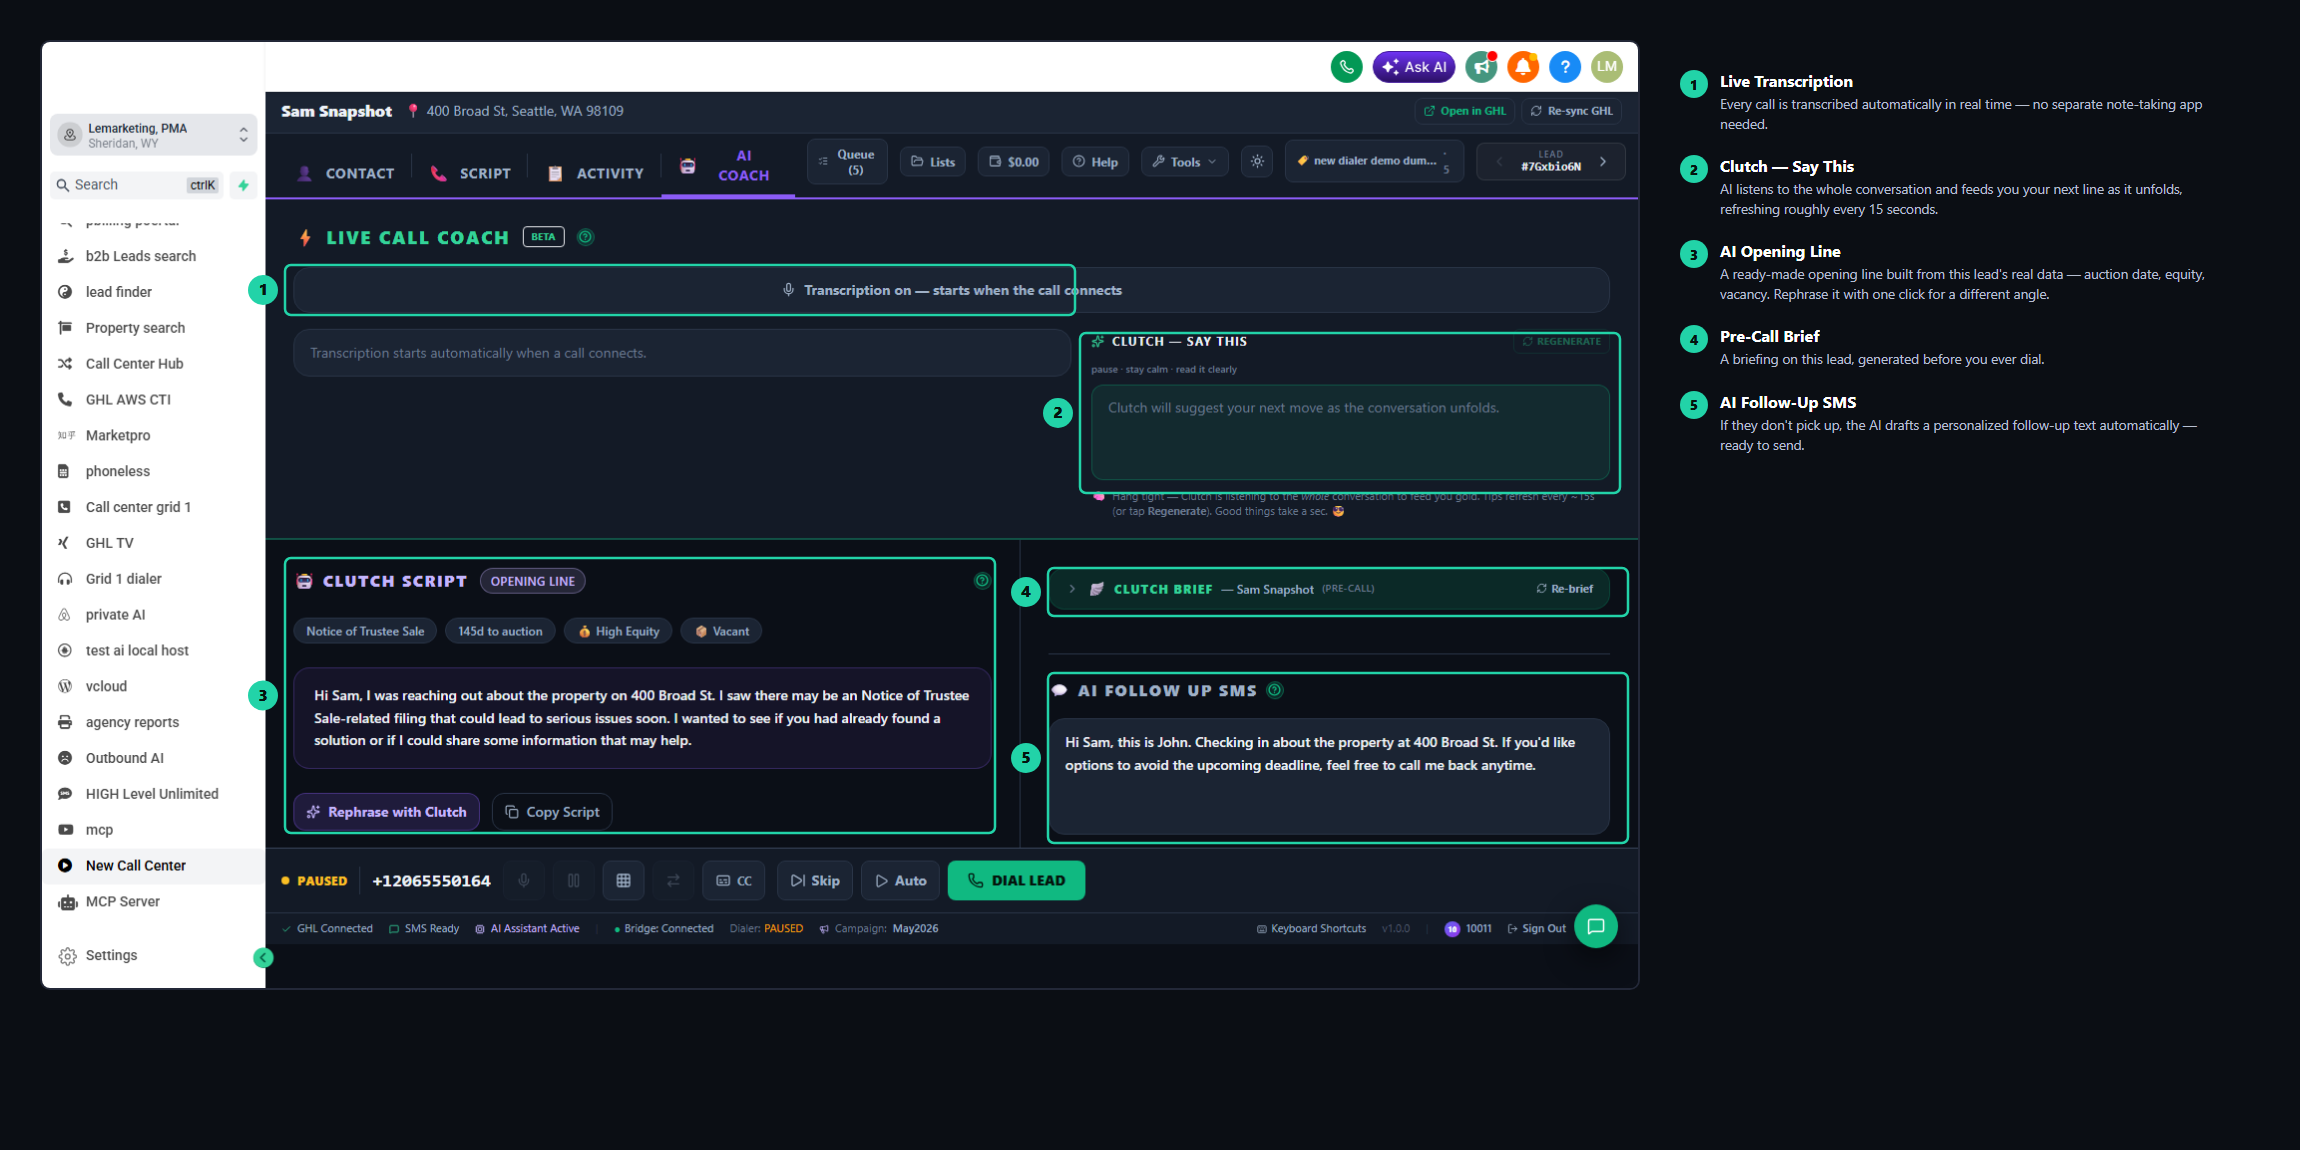The width and height of the screenshot is (2300, 1150).
Task: Open the megaphone announcements icon
Action: pos(1481,67)
